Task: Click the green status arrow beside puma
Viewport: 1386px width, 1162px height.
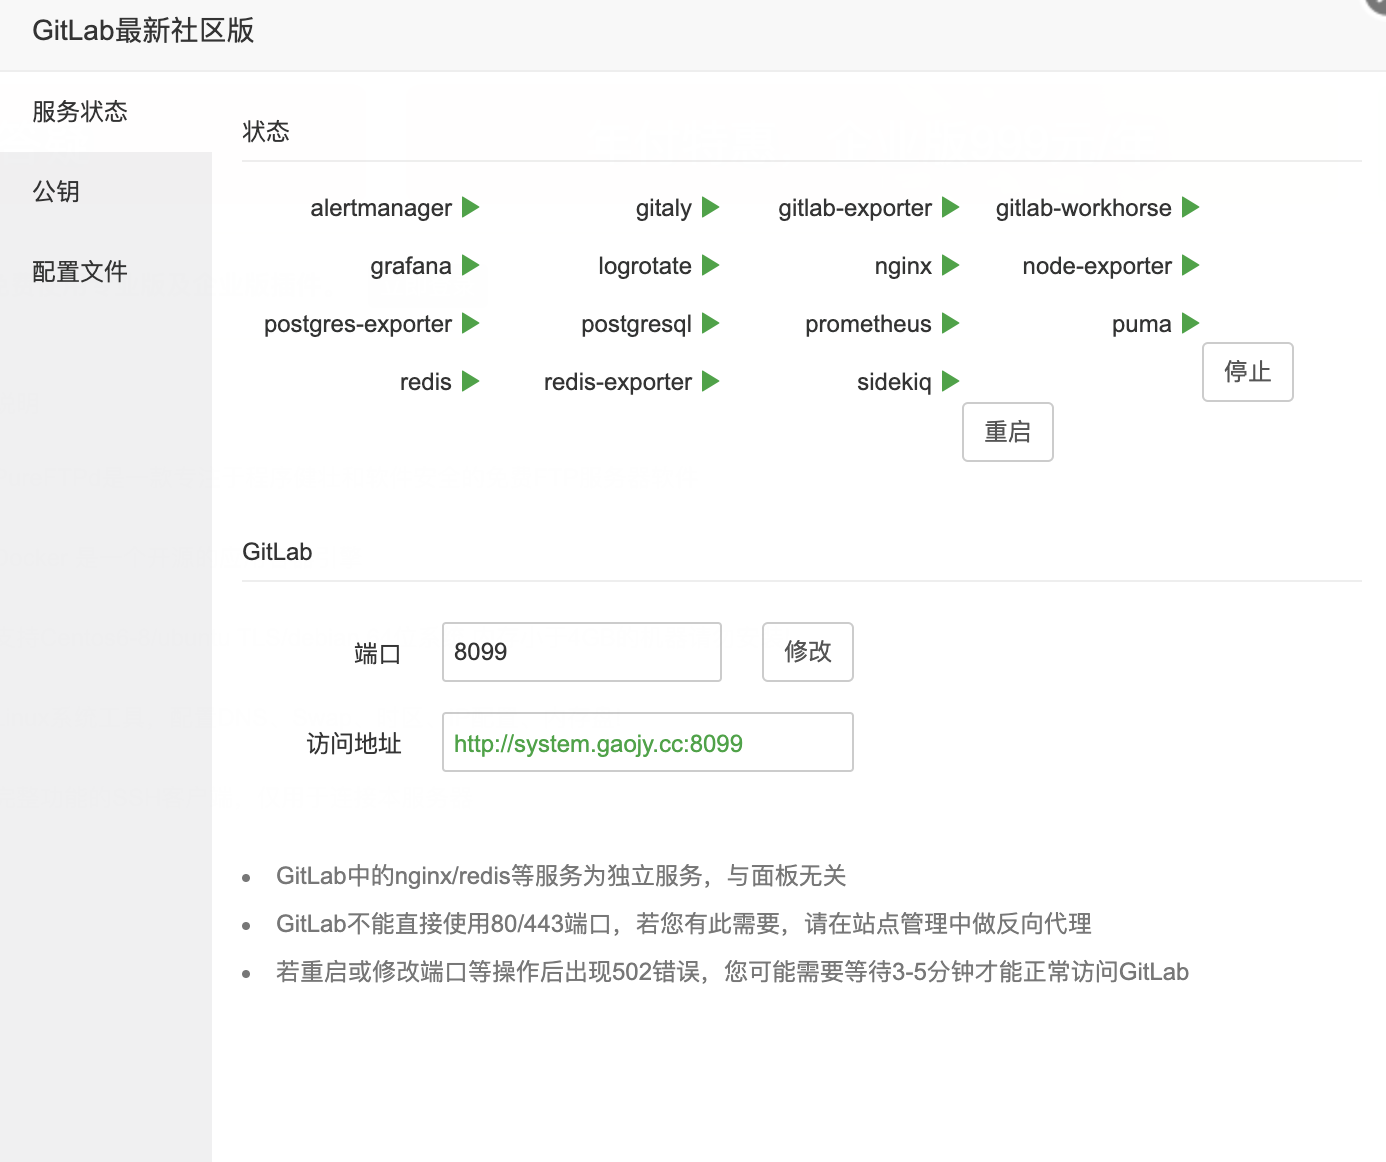Action: (x=1191, y=324)
